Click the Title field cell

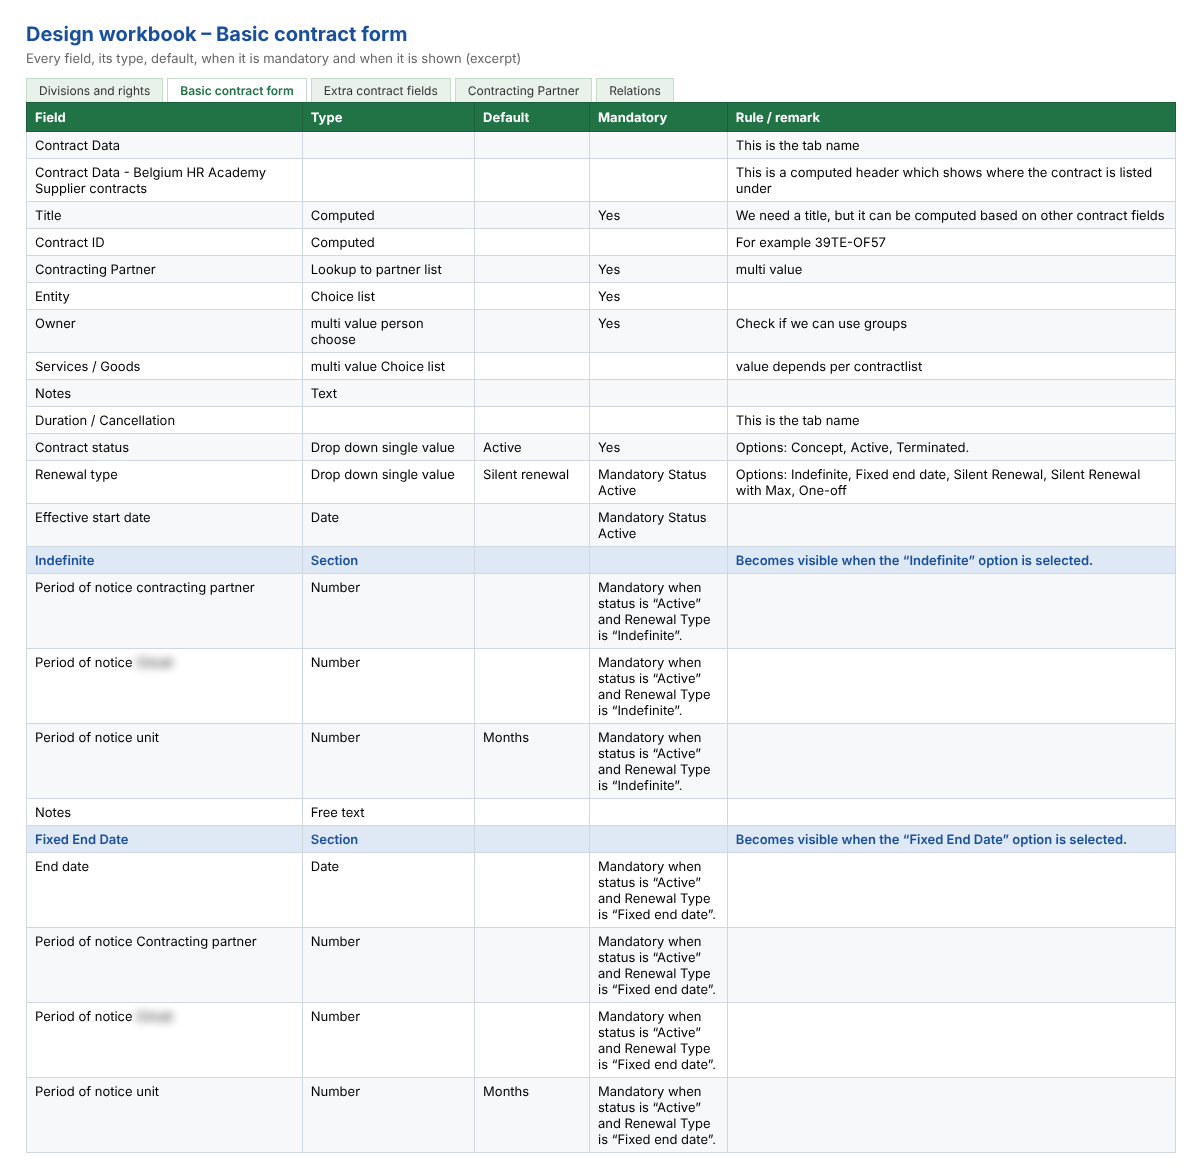point(164,215)
